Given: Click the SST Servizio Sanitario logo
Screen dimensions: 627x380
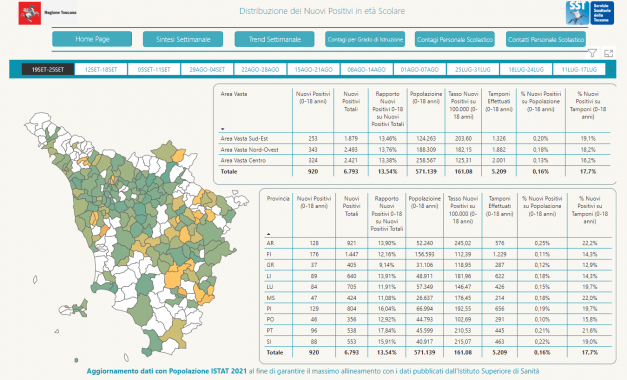Looking at the screenshot, I should [x=590, y=13].
